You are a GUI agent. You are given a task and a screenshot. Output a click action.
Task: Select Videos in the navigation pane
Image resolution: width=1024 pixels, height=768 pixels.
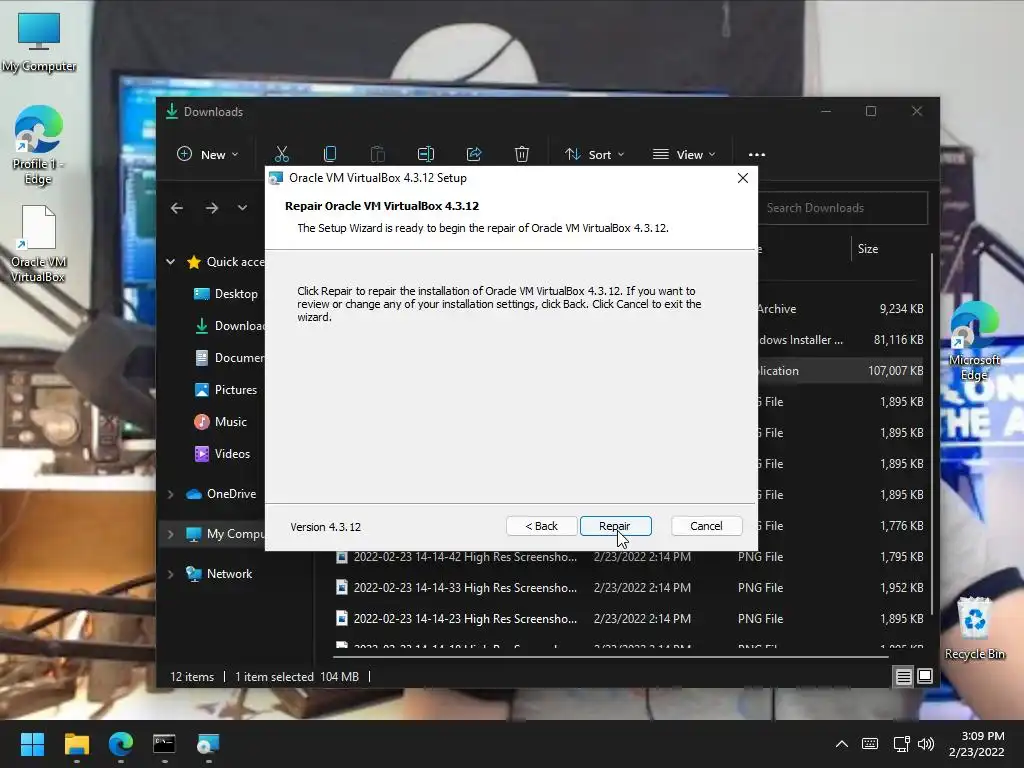[222, 453]
